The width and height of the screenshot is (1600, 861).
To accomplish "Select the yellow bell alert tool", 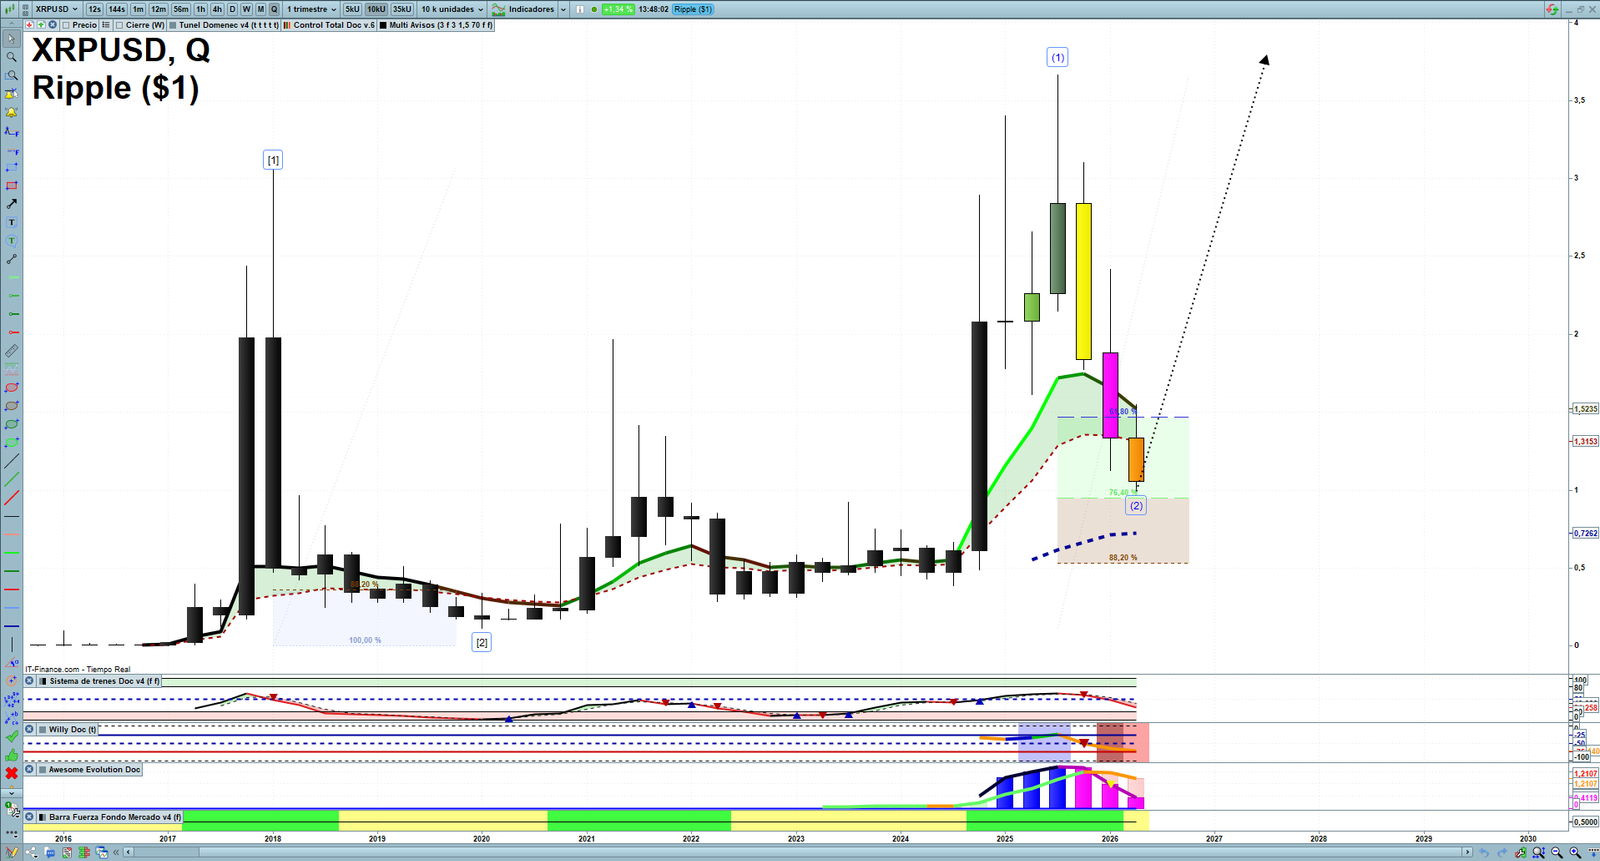I will (12, 112).
